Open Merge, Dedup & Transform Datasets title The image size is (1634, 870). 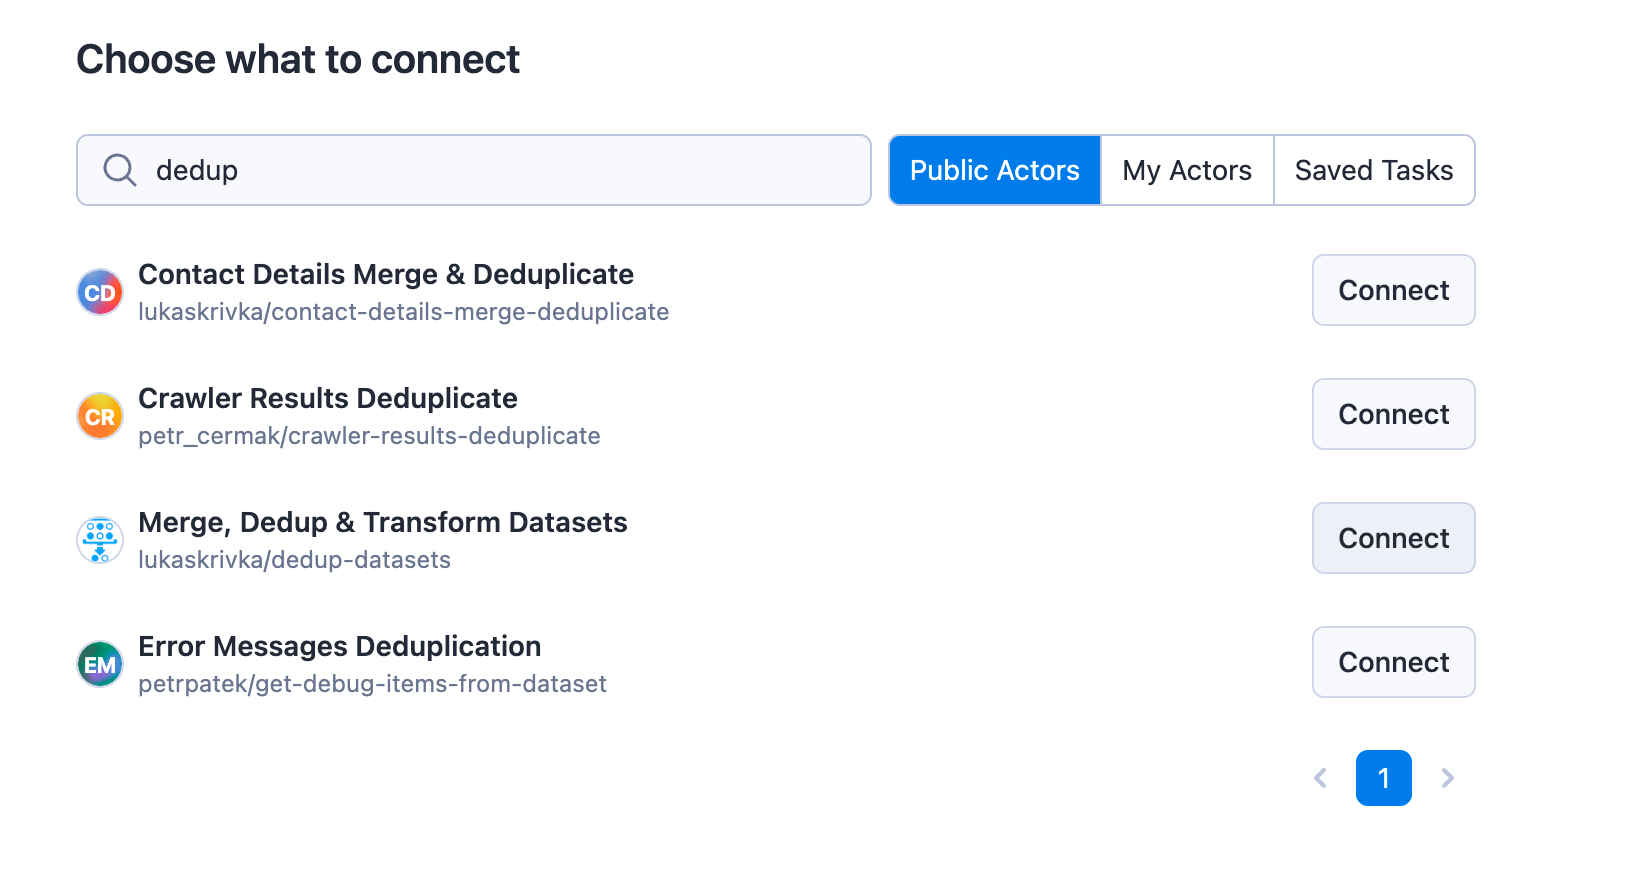(383, 522)
